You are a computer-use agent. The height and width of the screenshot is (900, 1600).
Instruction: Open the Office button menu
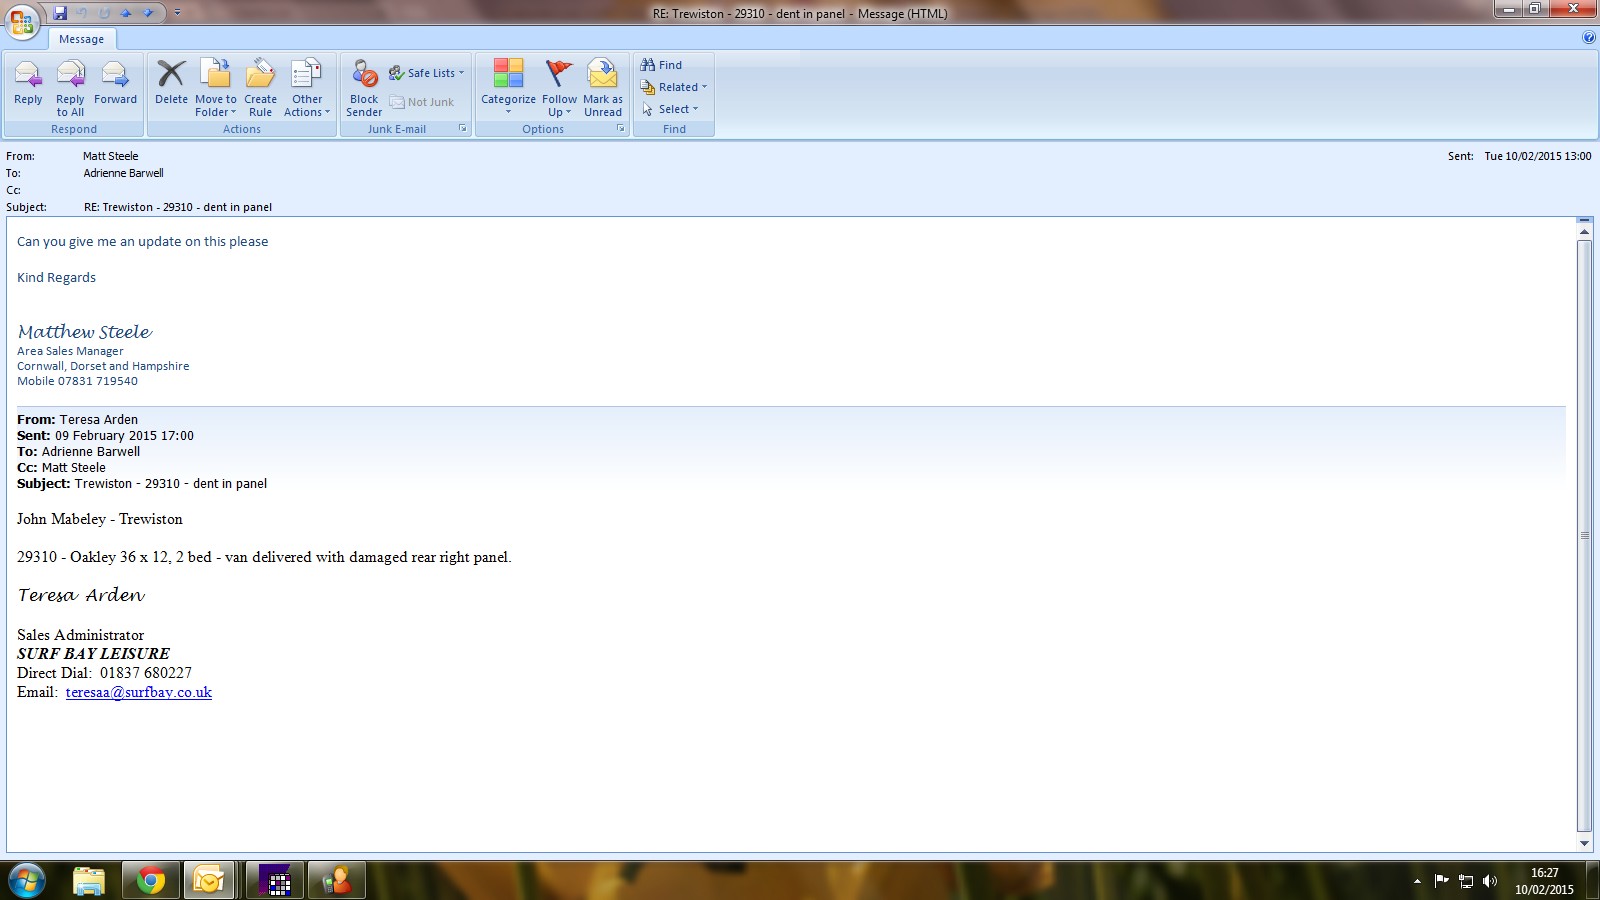click(x=22, y=21)
